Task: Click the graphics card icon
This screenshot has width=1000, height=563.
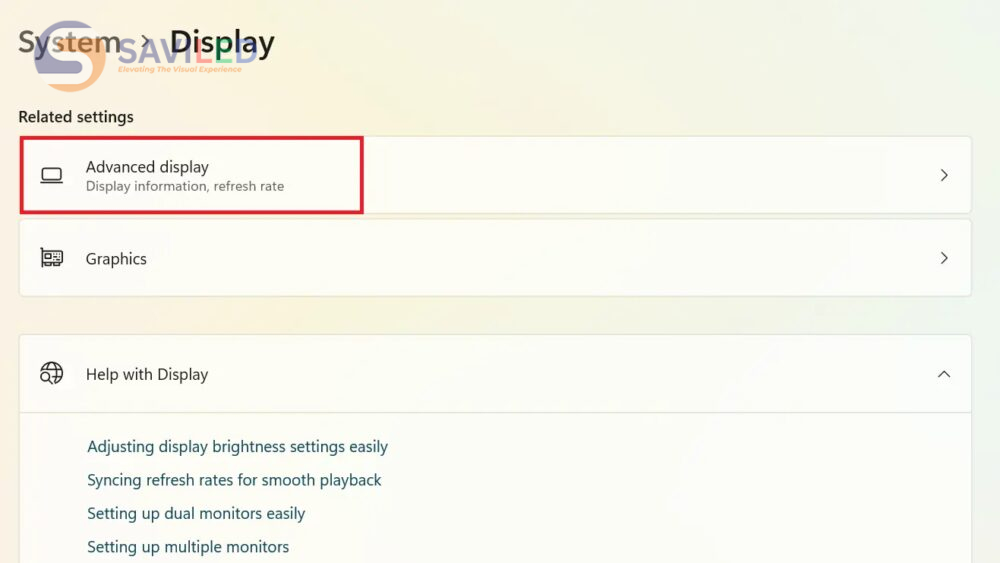Action: [x=52, y=258]
